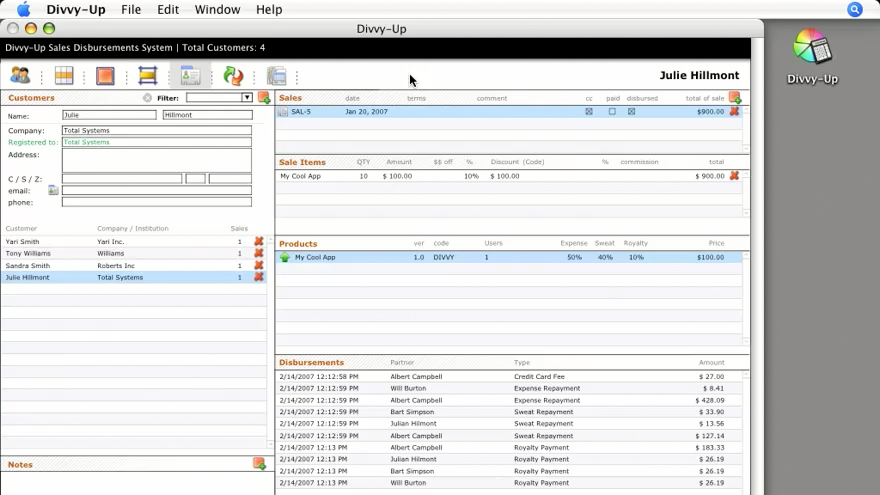880x495 pixels.
Task: Click the $900.00 total of sale value
Action: tap(711, 112)
